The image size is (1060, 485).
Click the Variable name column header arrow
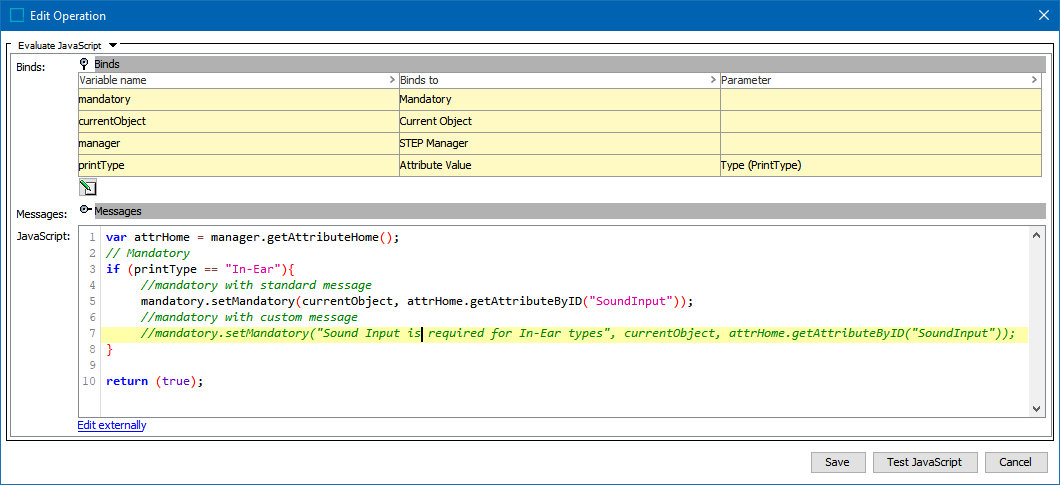pyautogui.click(x=391, y=80)
